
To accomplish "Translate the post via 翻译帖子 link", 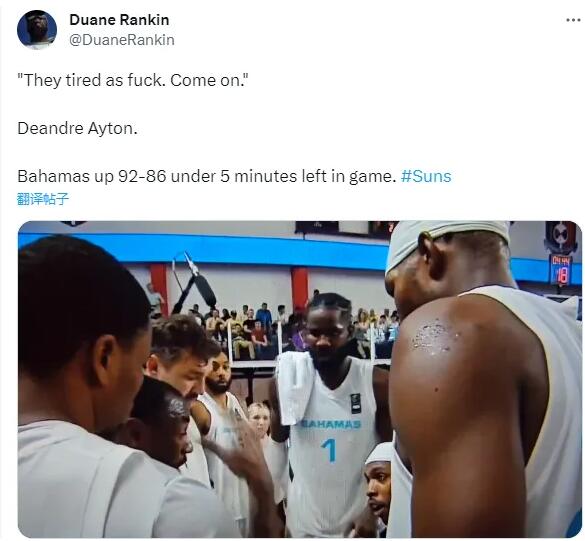I will pyautogui.click(x=43, y=199).
